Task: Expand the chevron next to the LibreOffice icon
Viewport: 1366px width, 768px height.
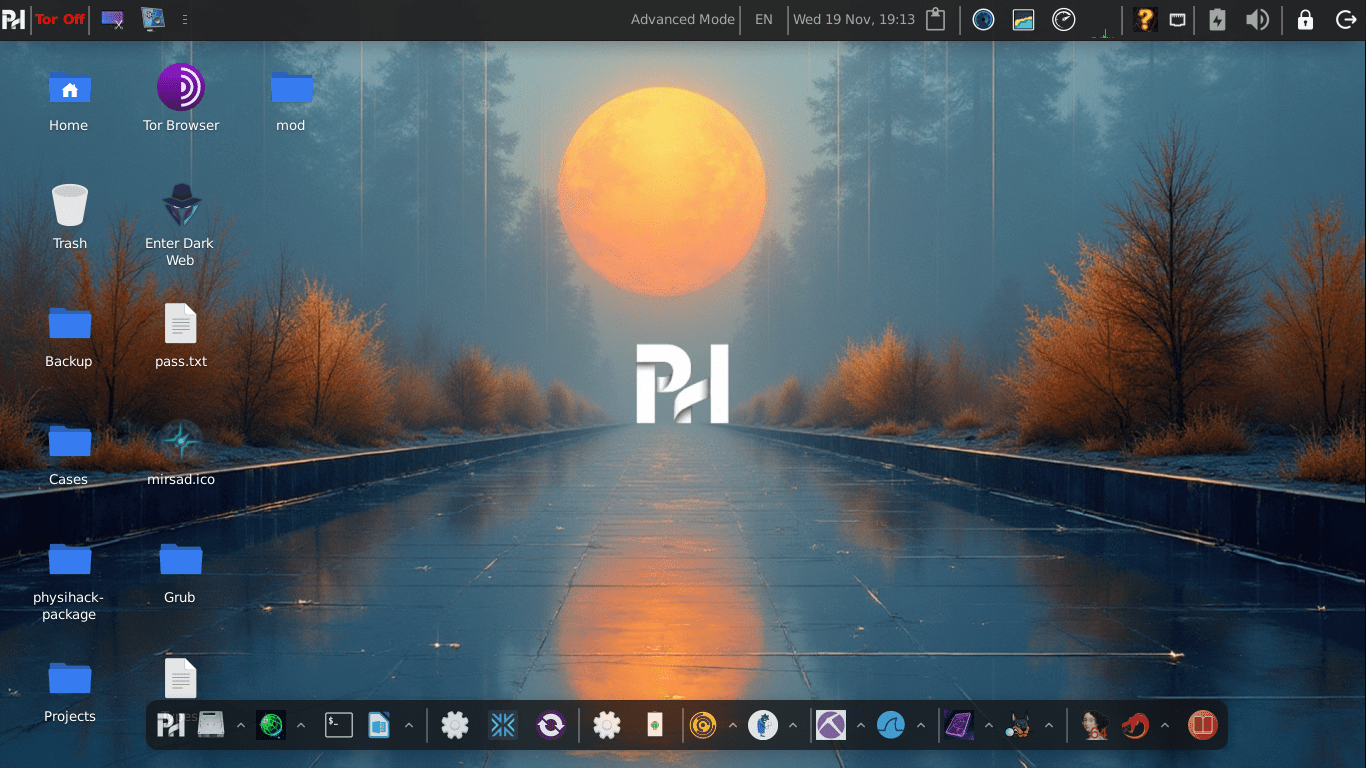Action: pyautogui.click(x=408, y=725)
